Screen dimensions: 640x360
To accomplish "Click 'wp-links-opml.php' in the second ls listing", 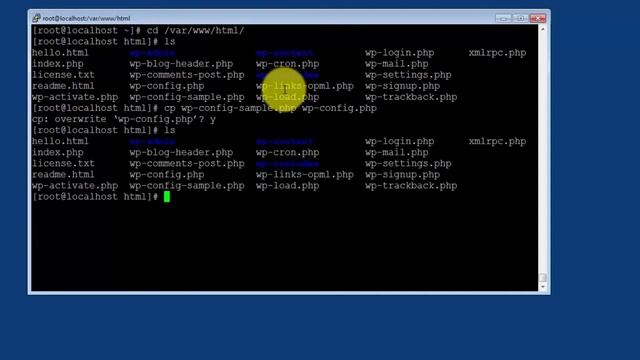I will pos(305,175).
